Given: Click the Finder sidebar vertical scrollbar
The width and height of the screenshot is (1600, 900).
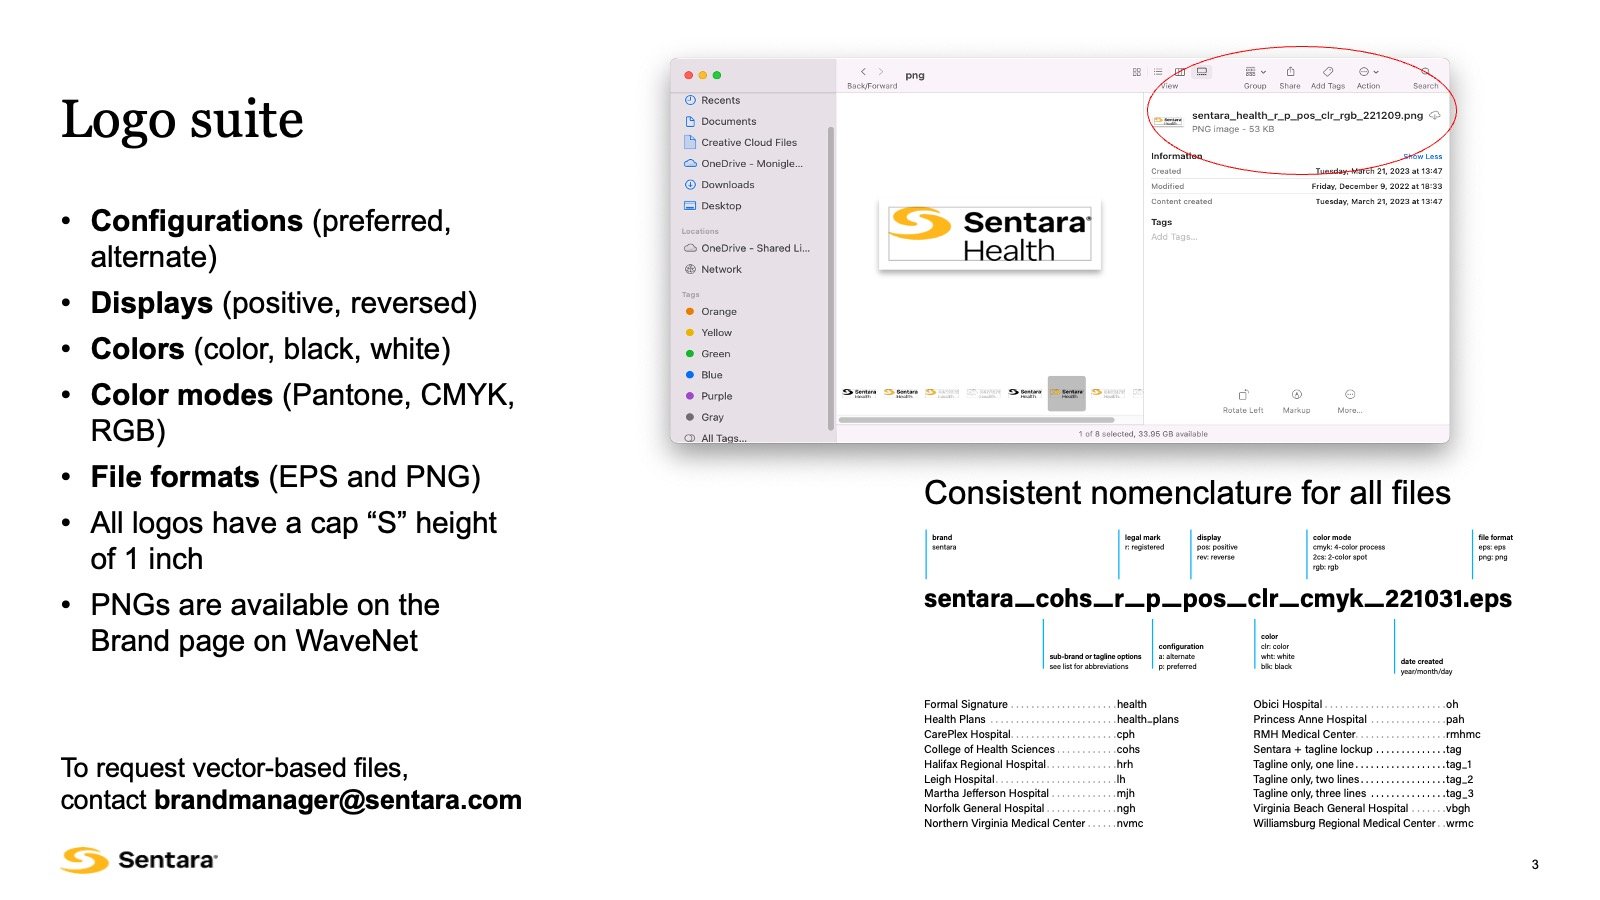Looking at the screenshot, I should coord(831,278).
